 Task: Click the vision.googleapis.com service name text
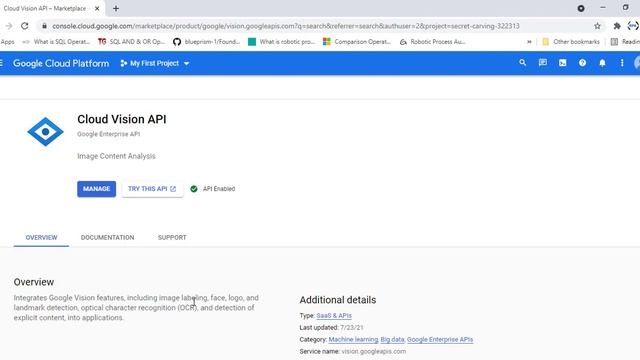tap(373, 351)
